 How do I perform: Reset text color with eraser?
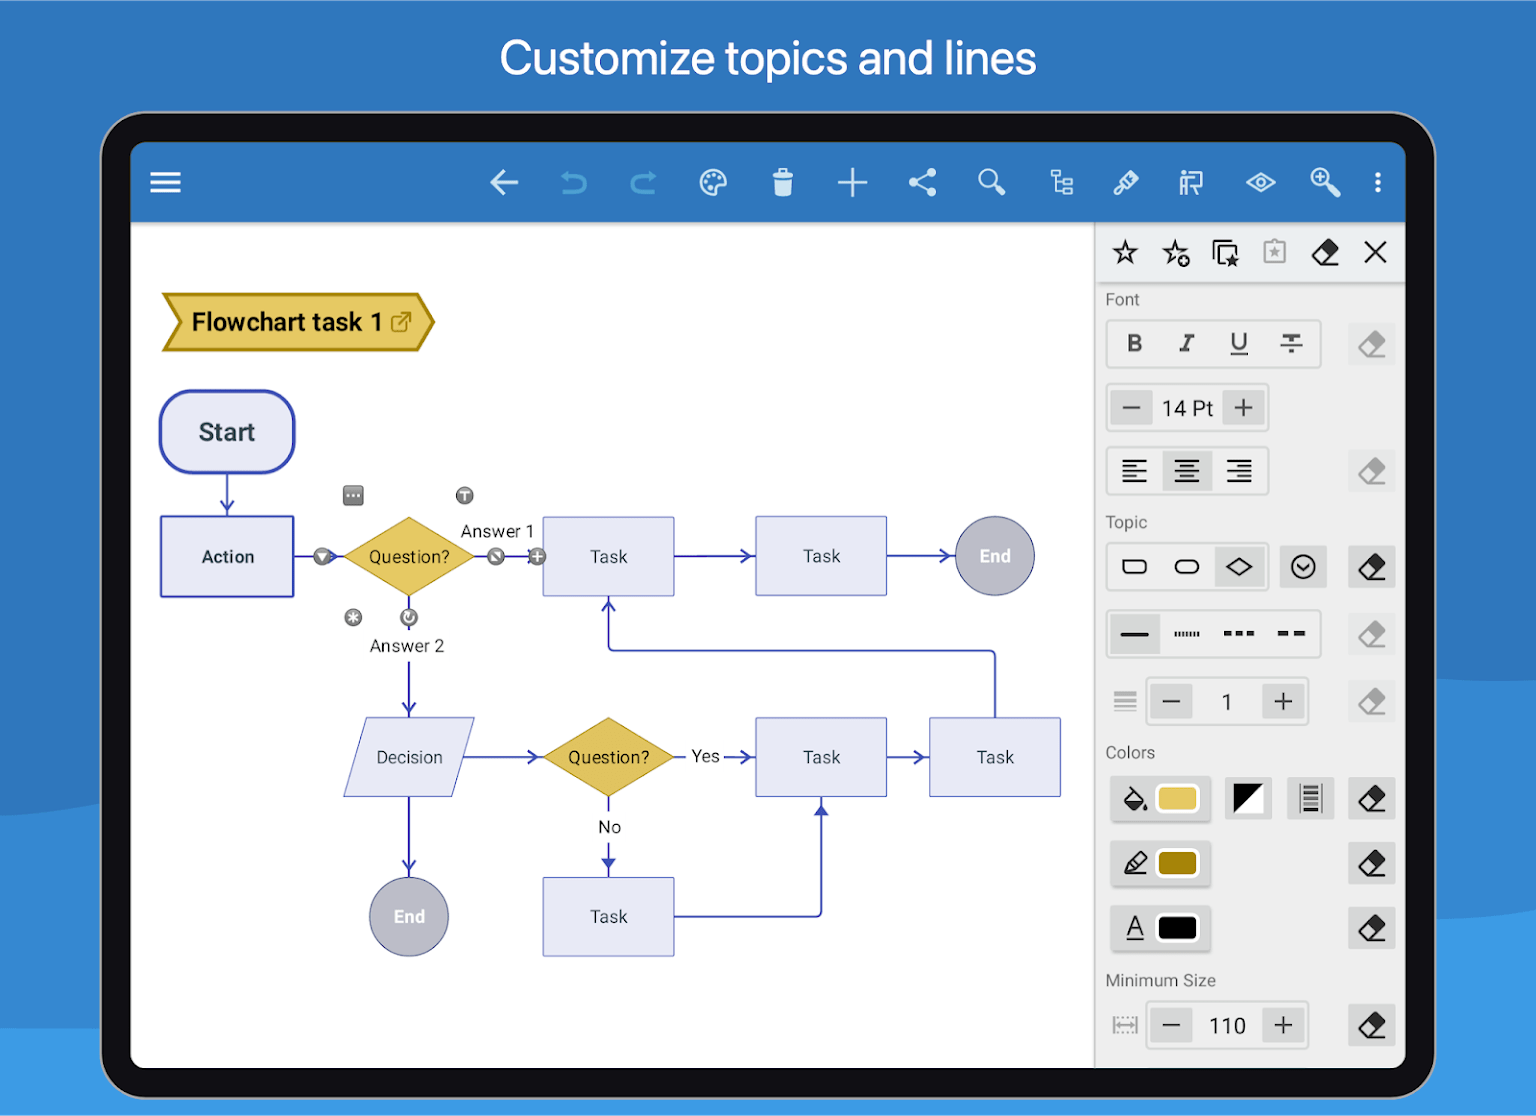[1372, 928]
